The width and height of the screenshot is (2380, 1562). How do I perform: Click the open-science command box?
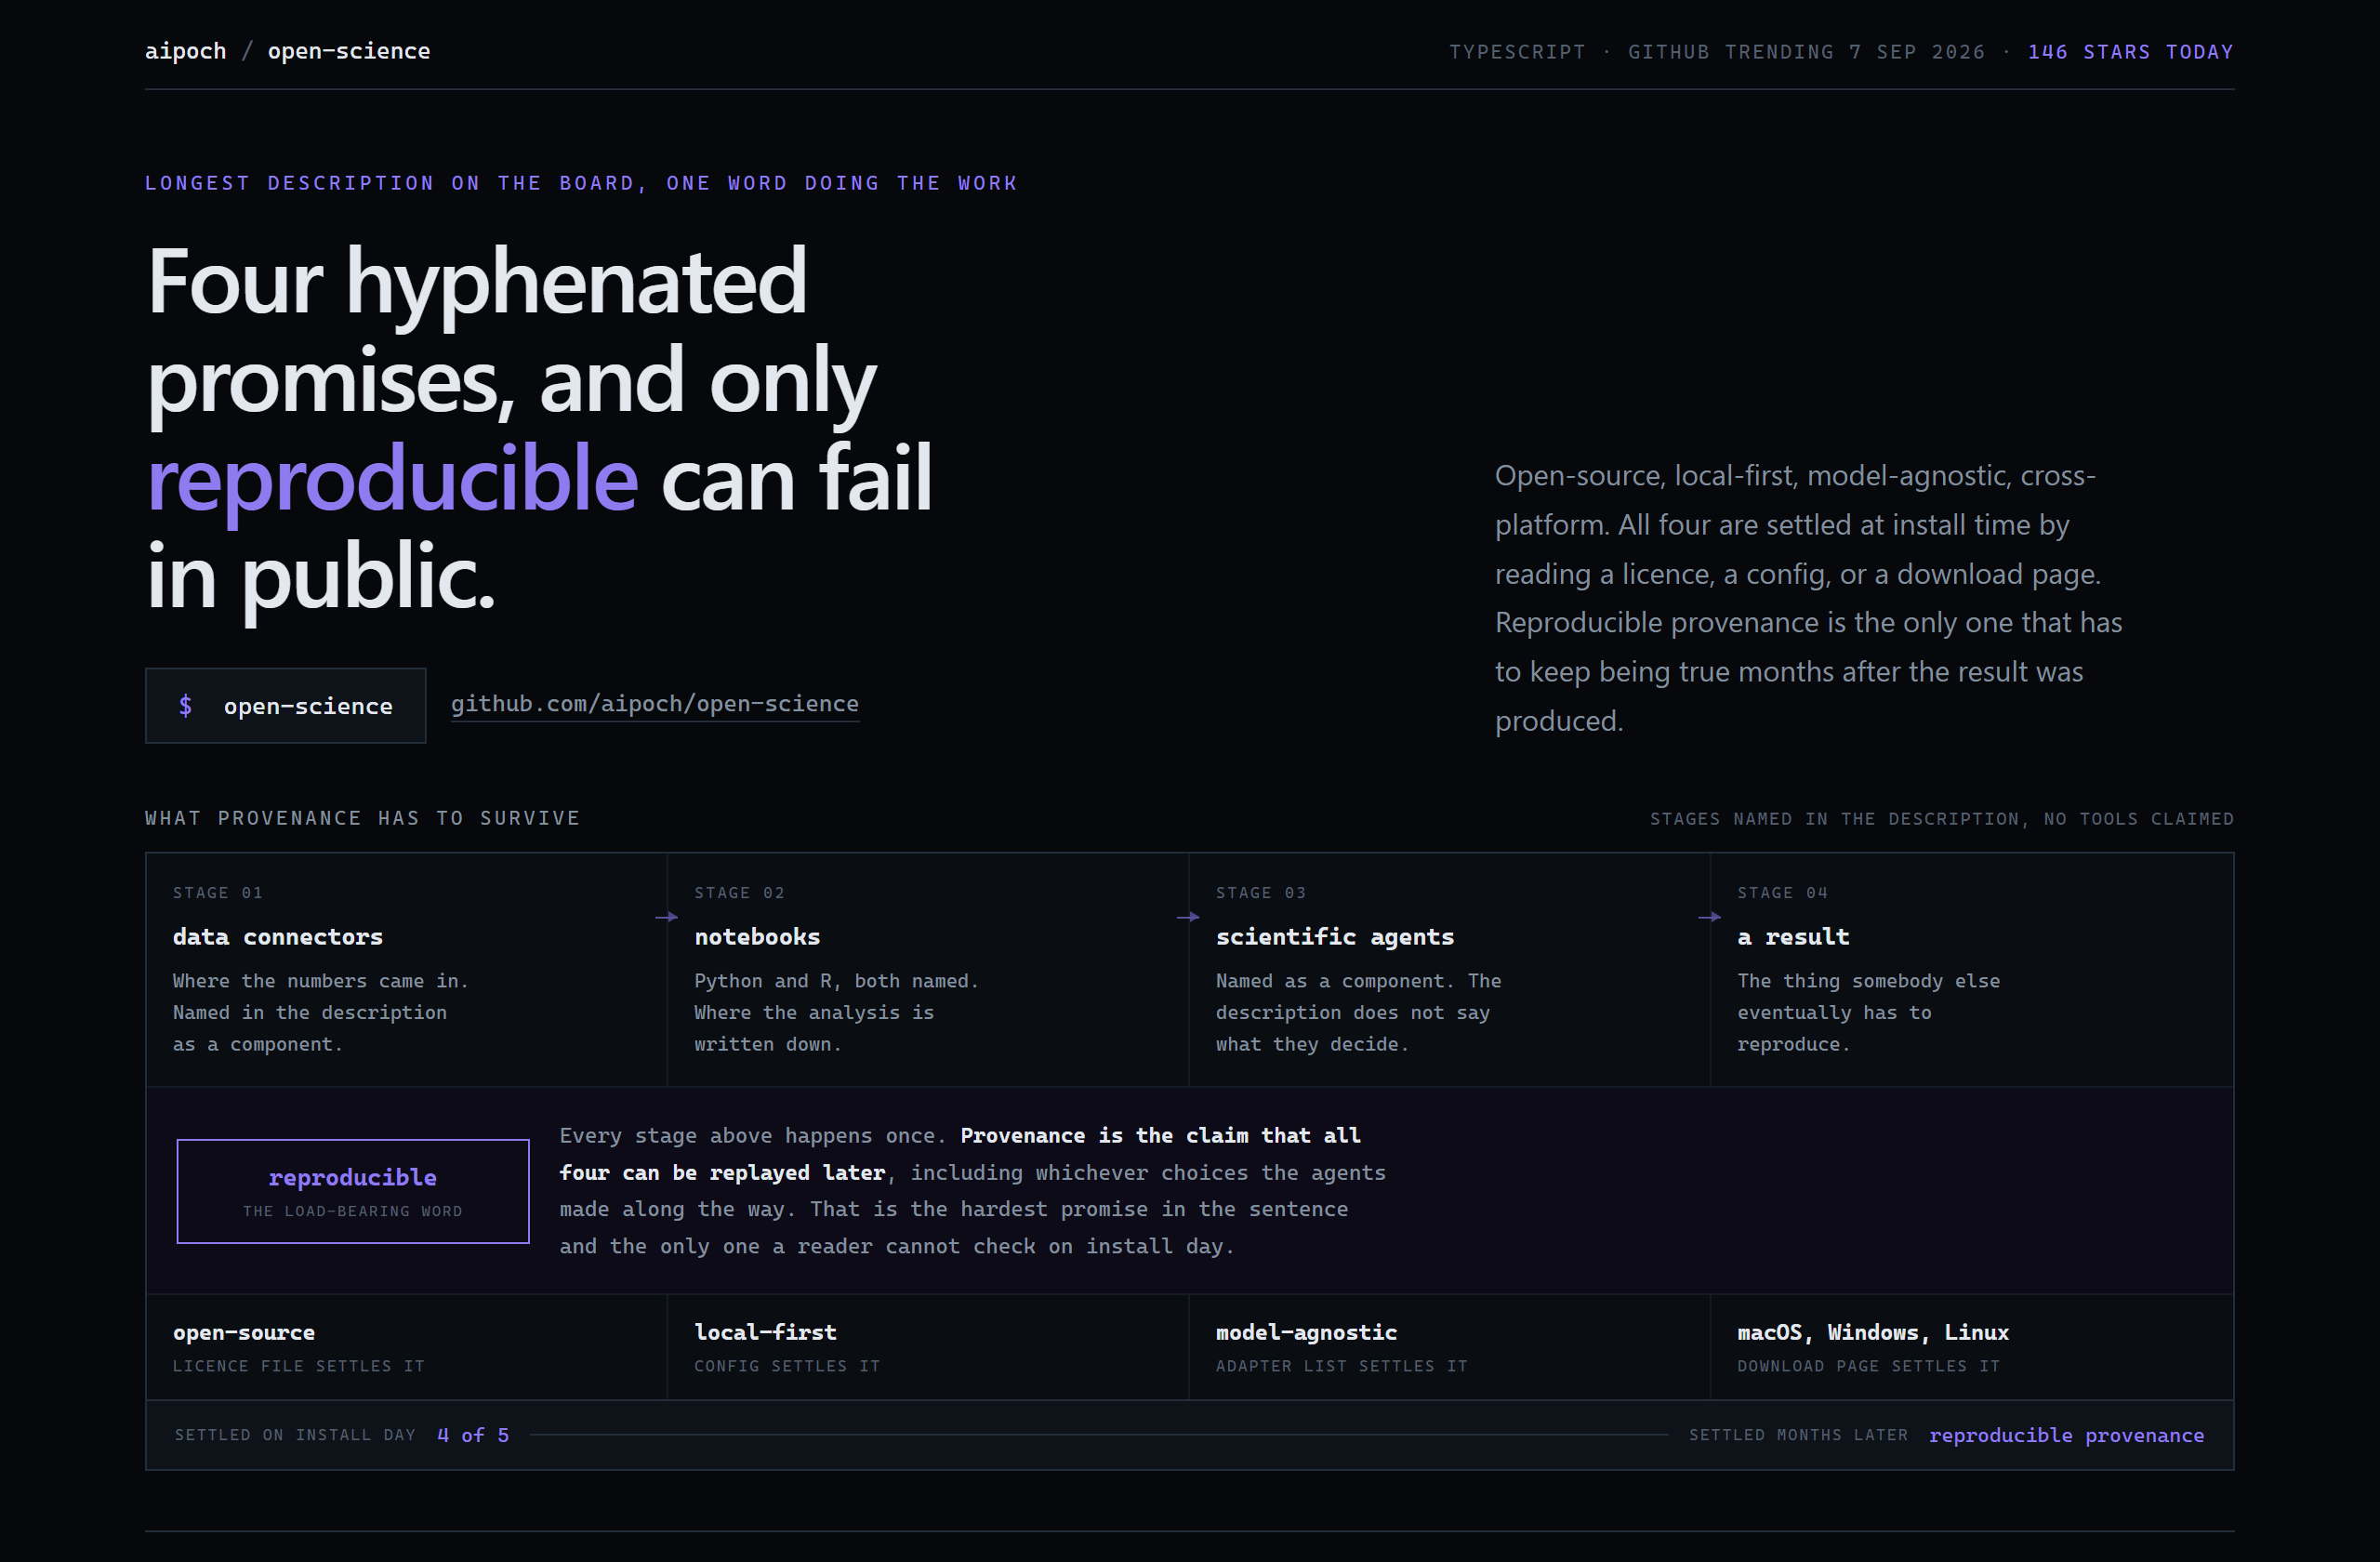(x=285, y=706)
